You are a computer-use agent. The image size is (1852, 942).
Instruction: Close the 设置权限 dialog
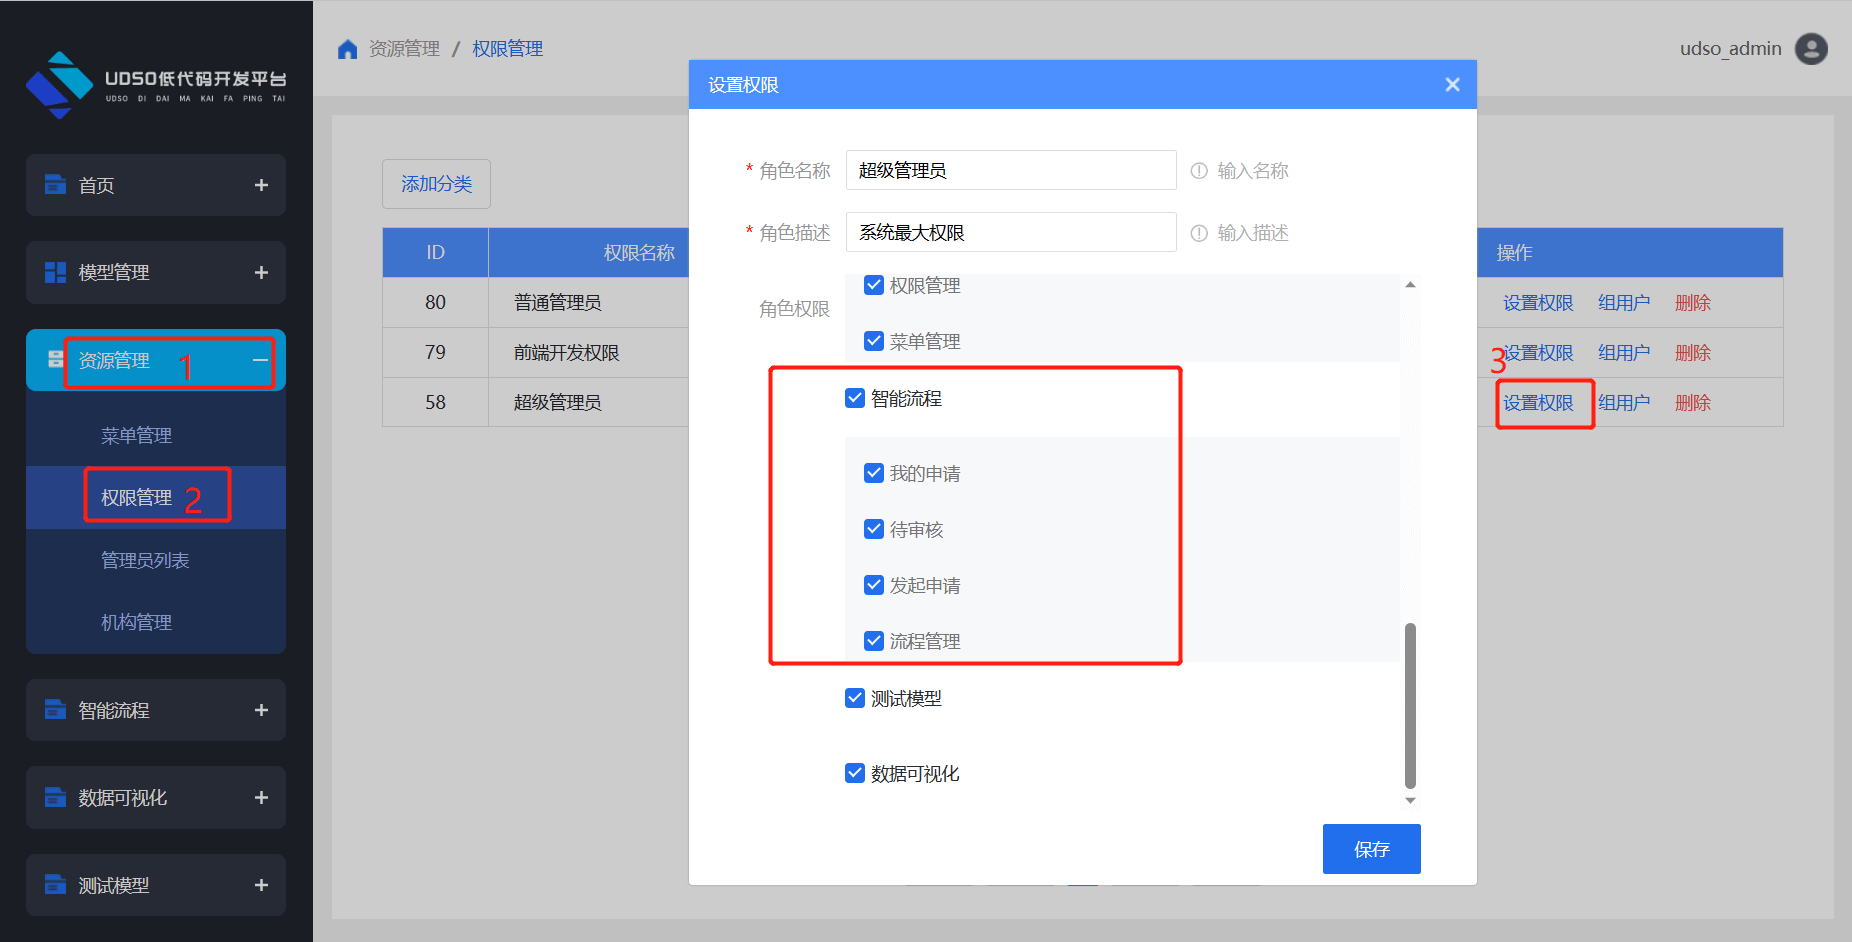[1452, 85]
